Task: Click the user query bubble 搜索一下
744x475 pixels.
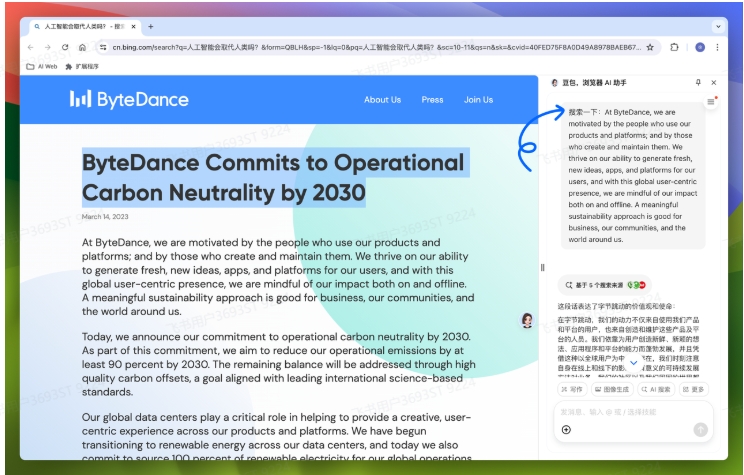Action: pyautogui.click(x=632, y=176)
